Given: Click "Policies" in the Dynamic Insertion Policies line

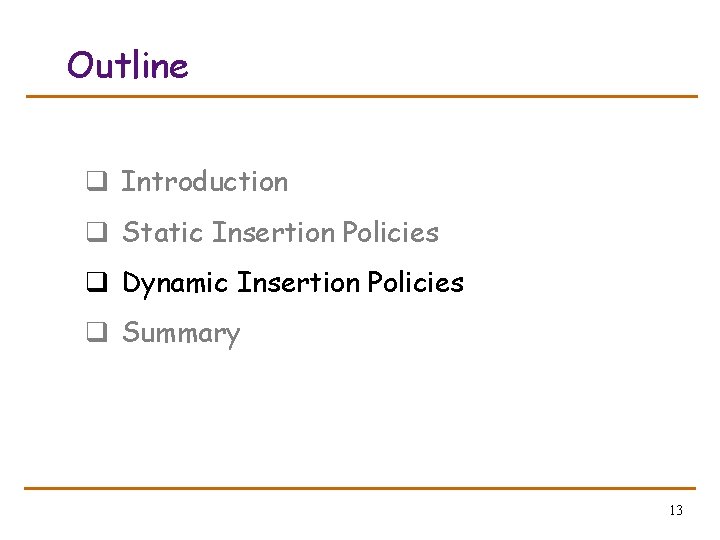Looking at the screenshot, I should pos(415,283).
